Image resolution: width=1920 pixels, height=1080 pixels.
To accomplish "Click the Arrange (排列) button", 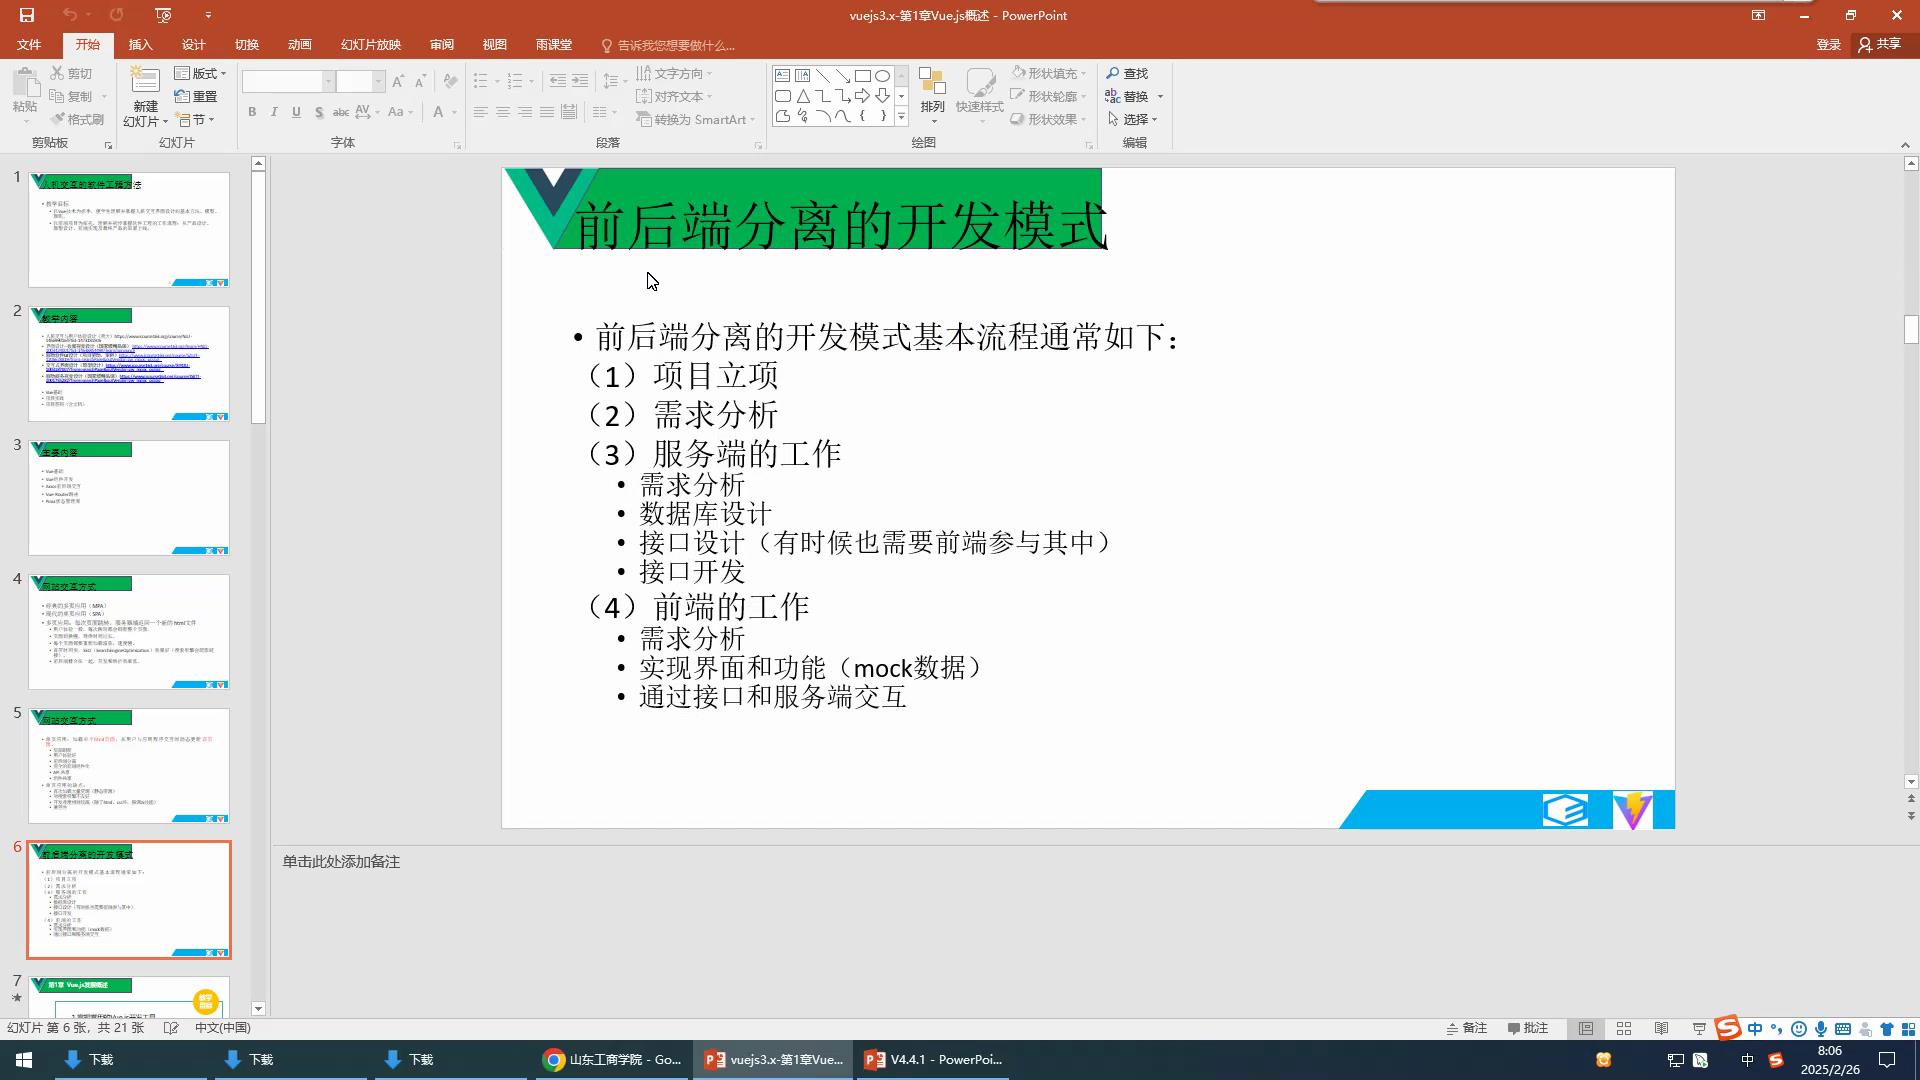I will click(x=932, y=92).
